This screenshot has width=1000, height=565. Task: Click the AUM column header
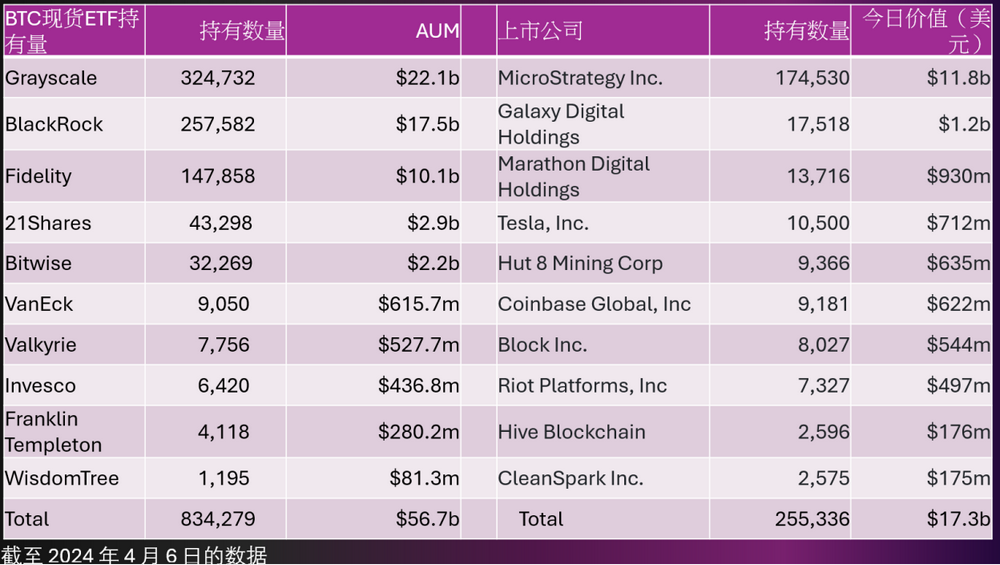click(437, 31)
